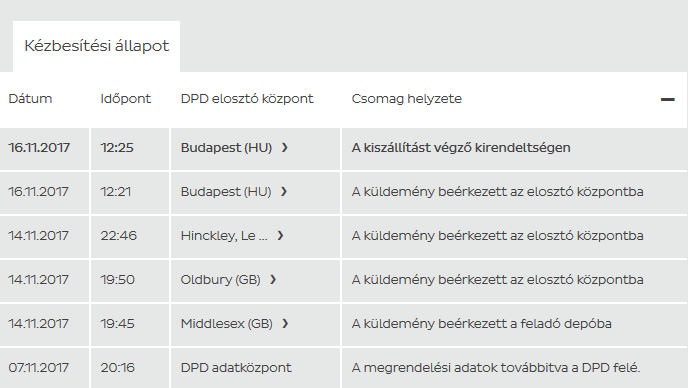Click the chevron next to Oldbury (GB)
690x388 pixels.
[x=273, y=280]
